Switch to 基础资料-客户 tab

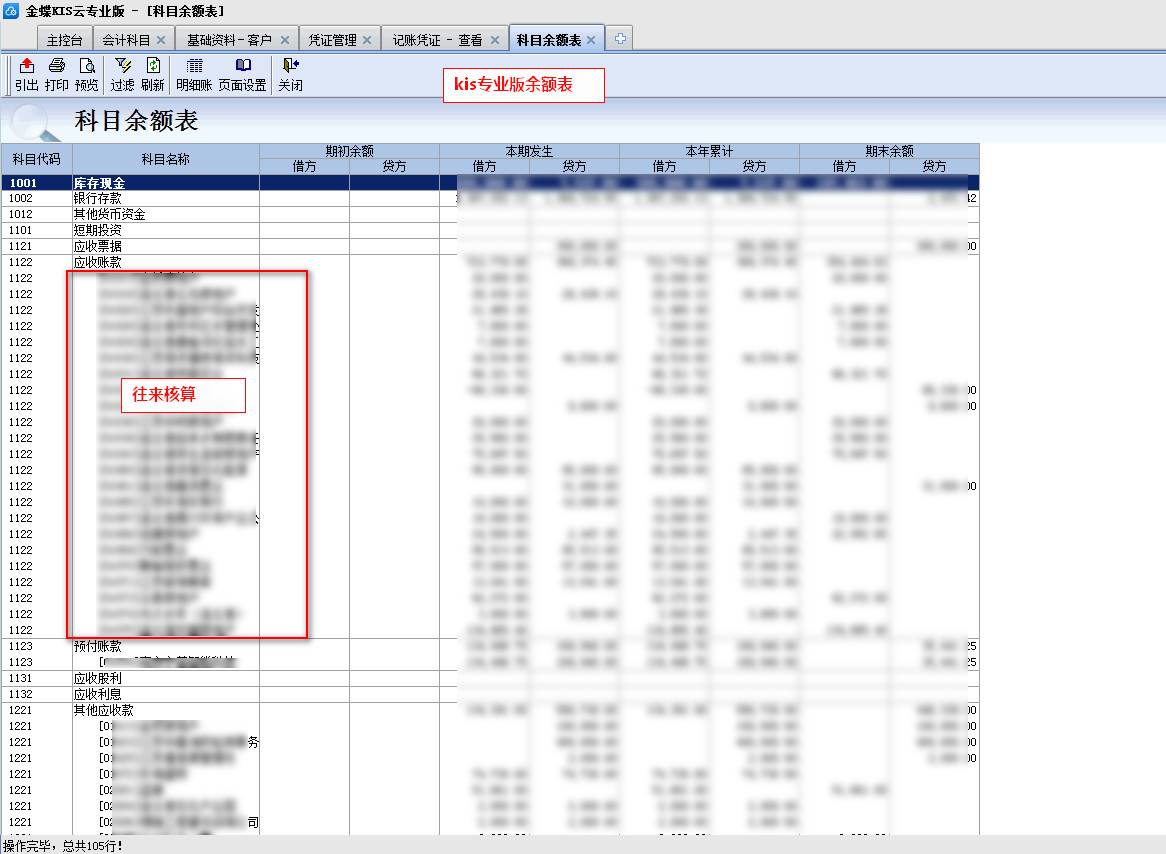point(229,40)
